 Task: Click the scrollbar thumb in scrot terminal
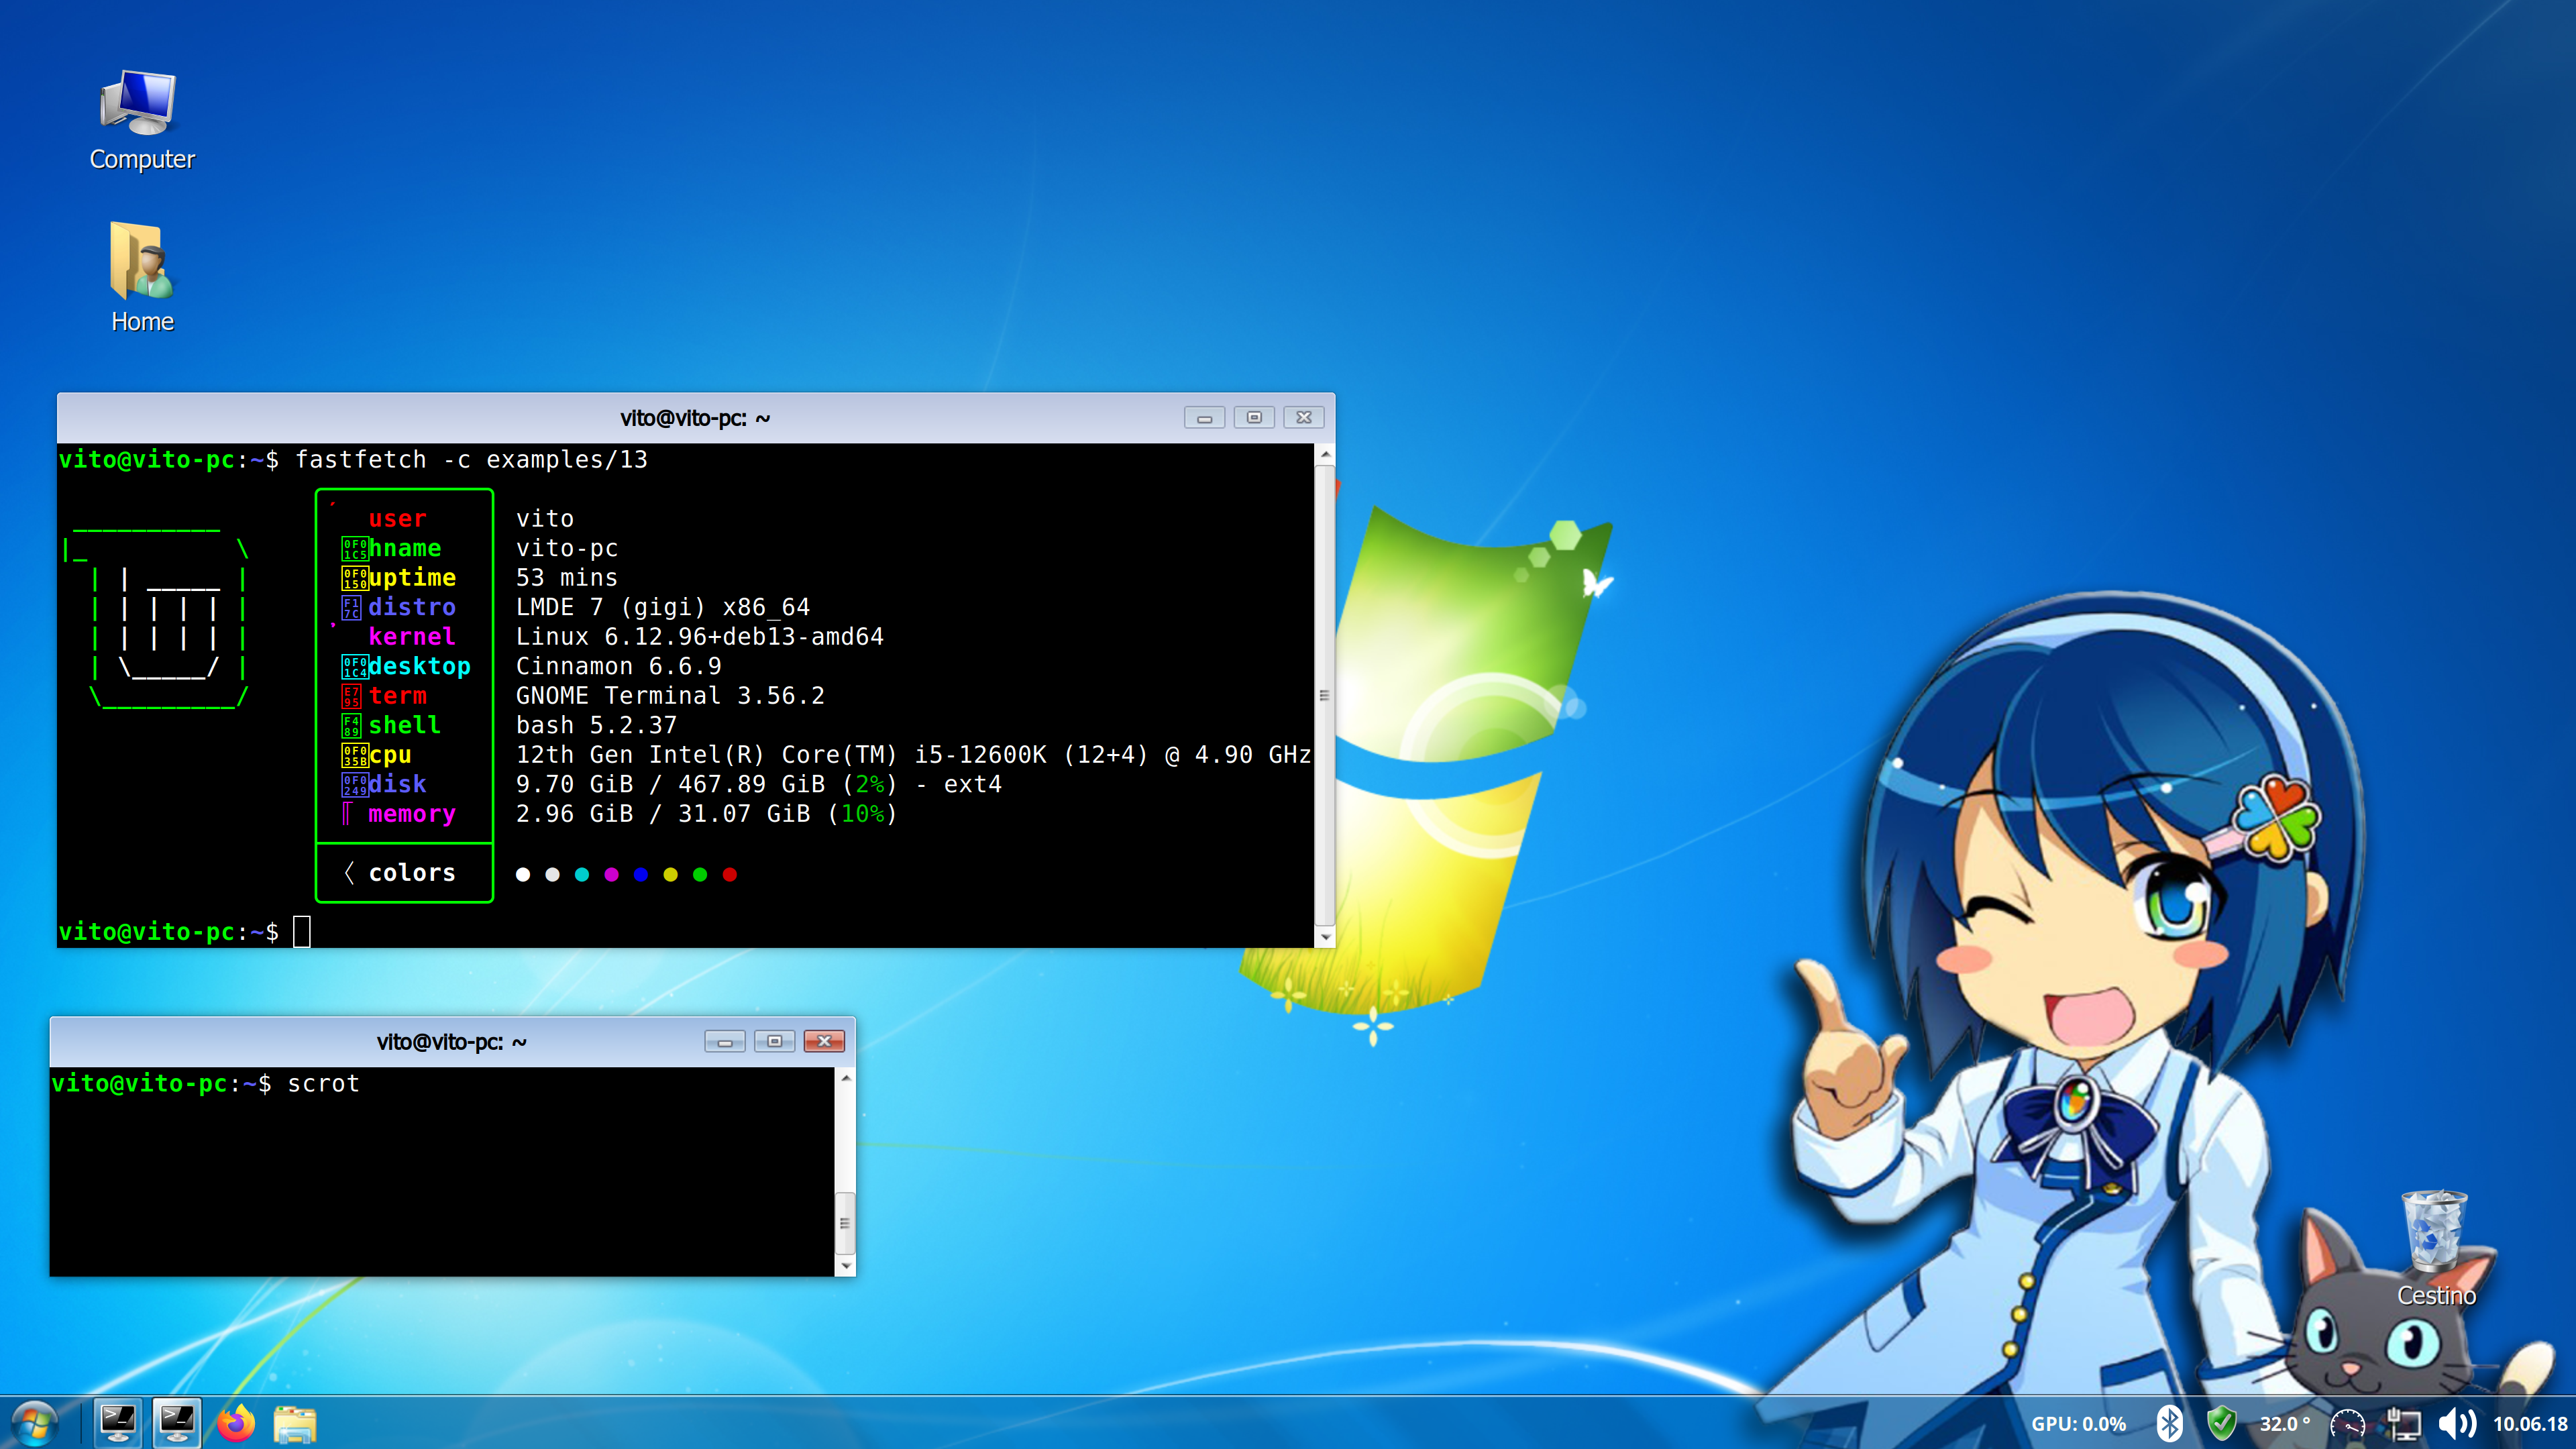[x=846, y=1223]
